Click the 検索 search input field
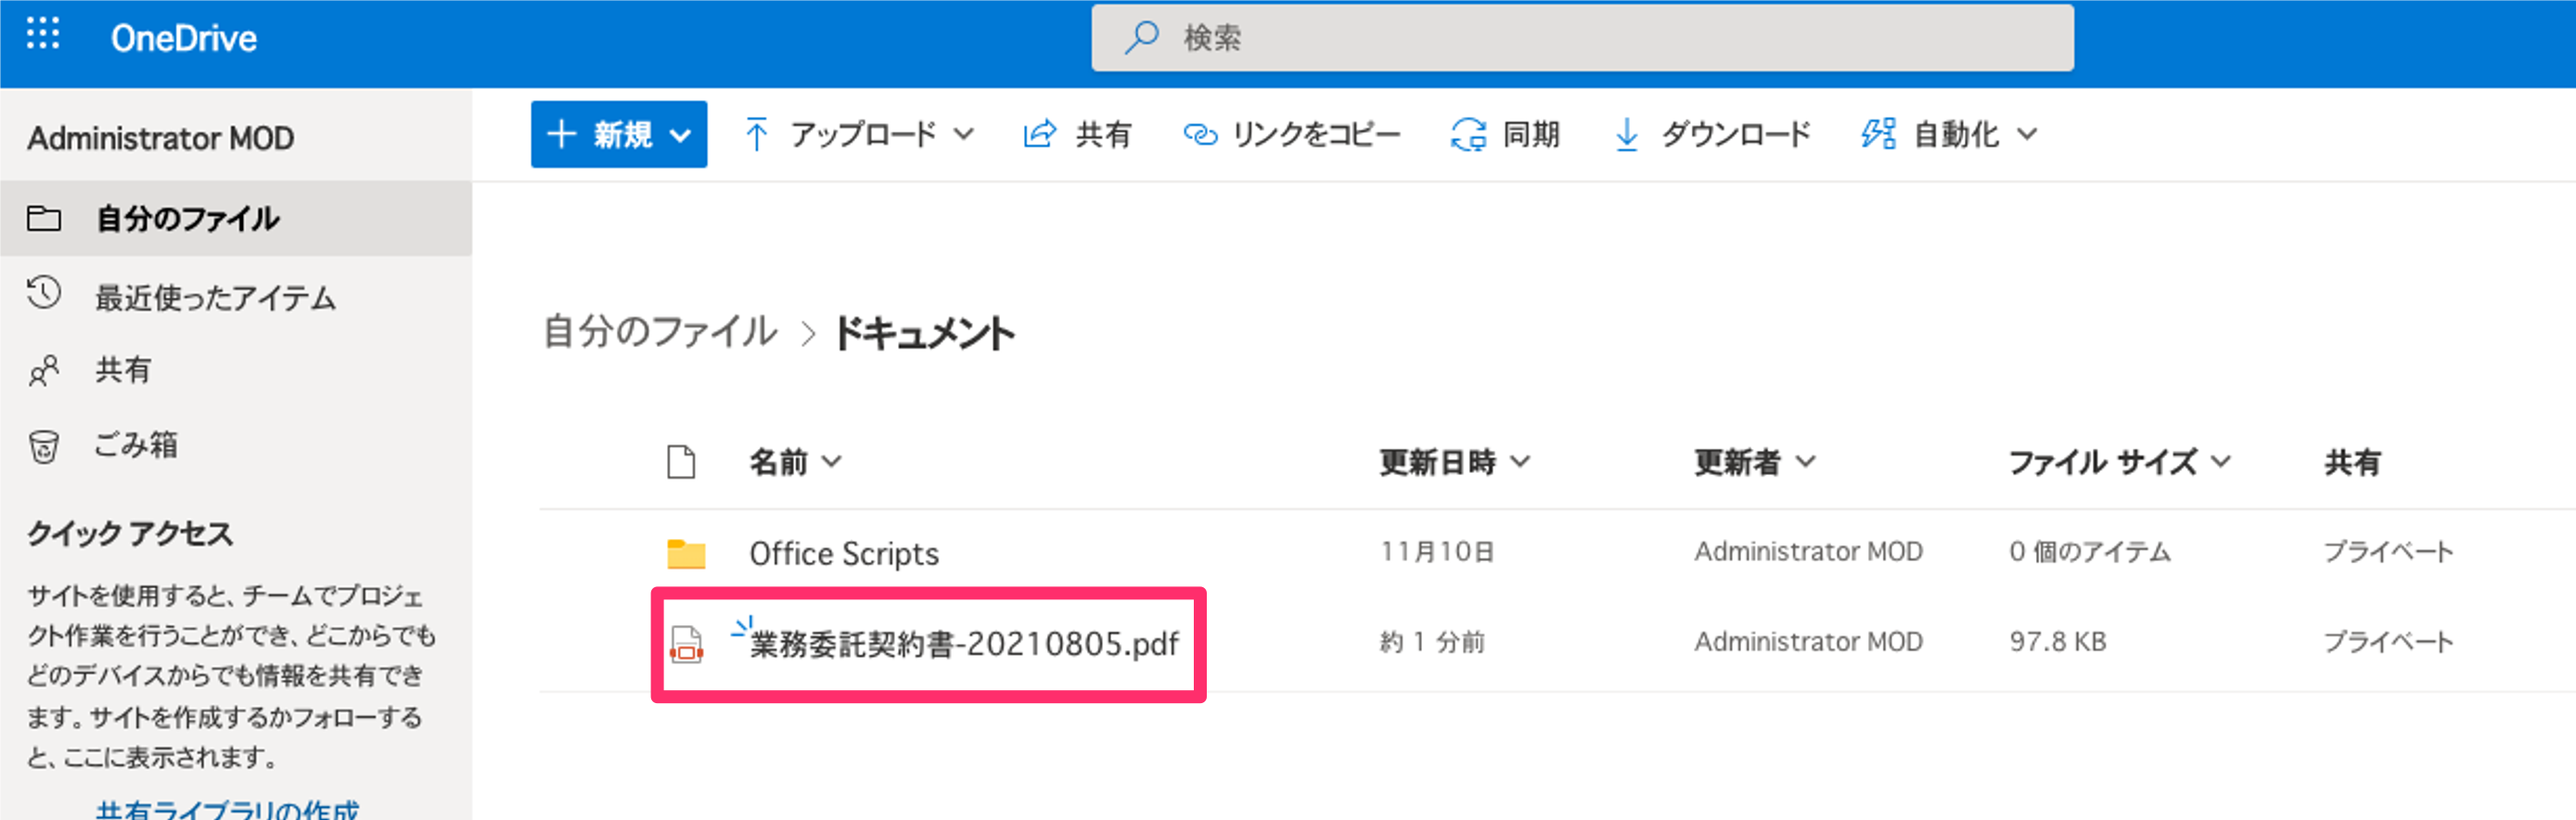The image size is (2576, 820). tap(1600, 38)
